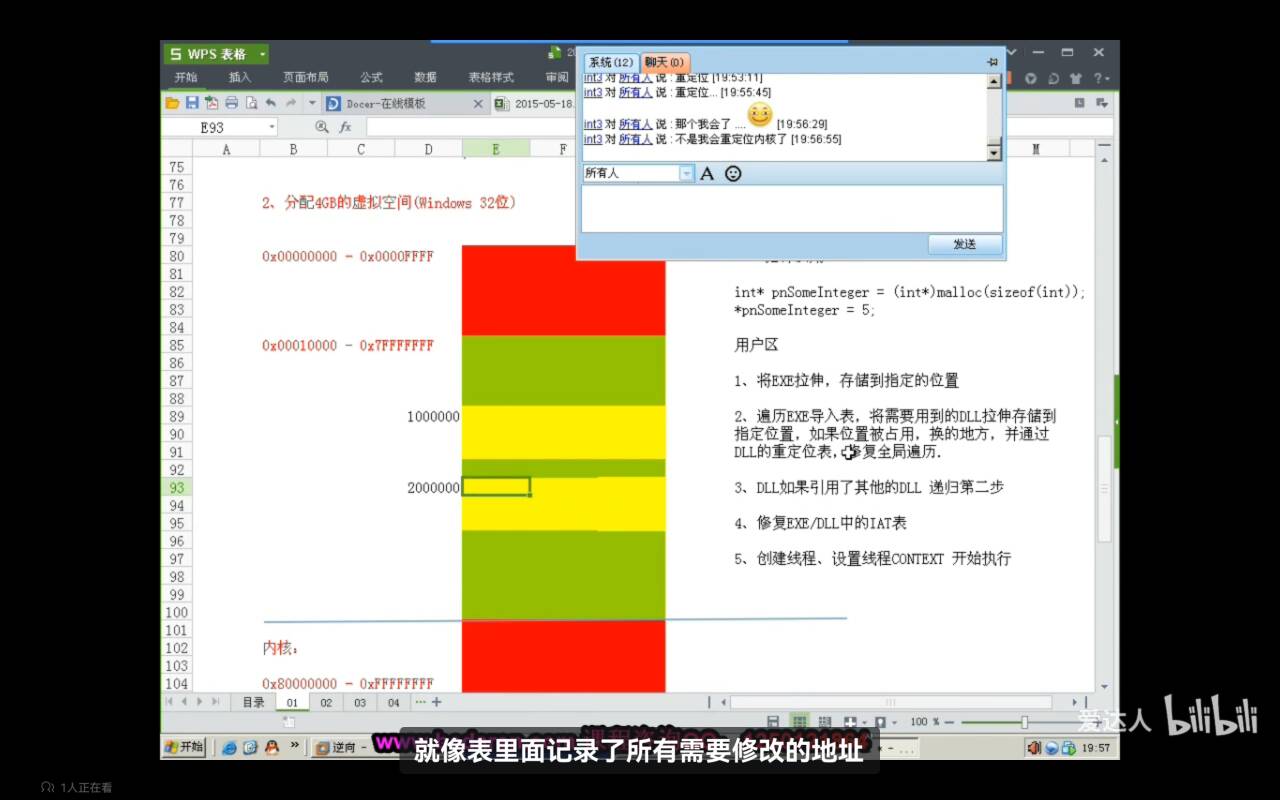
Task: Add a new sheet with the plus button
Action: 436,703
